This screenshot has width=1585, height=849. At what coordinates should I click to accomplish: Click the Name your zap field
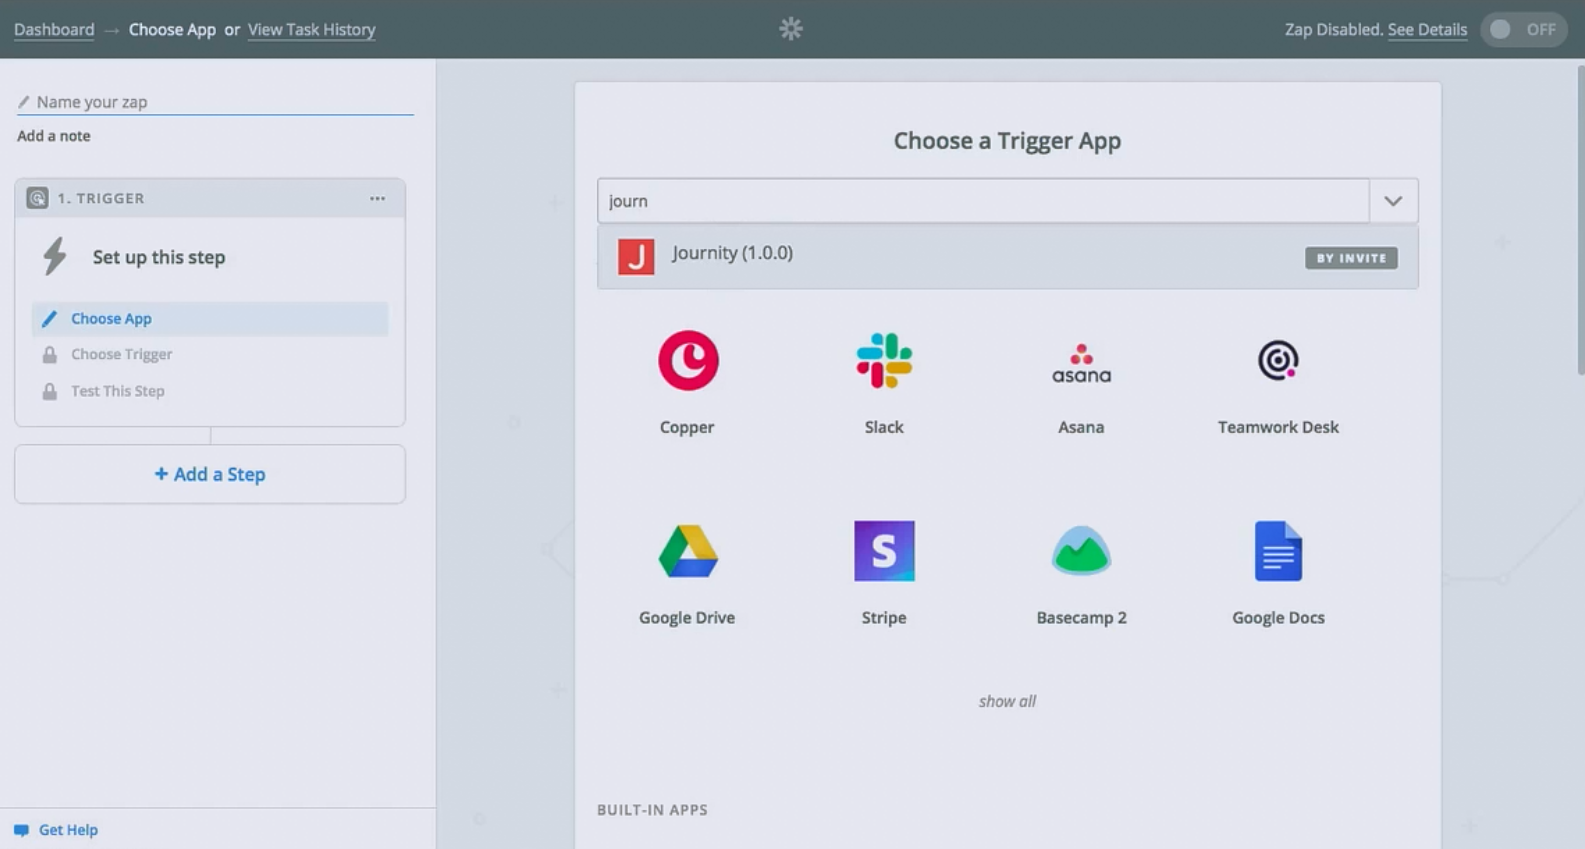tap(215, 102)
